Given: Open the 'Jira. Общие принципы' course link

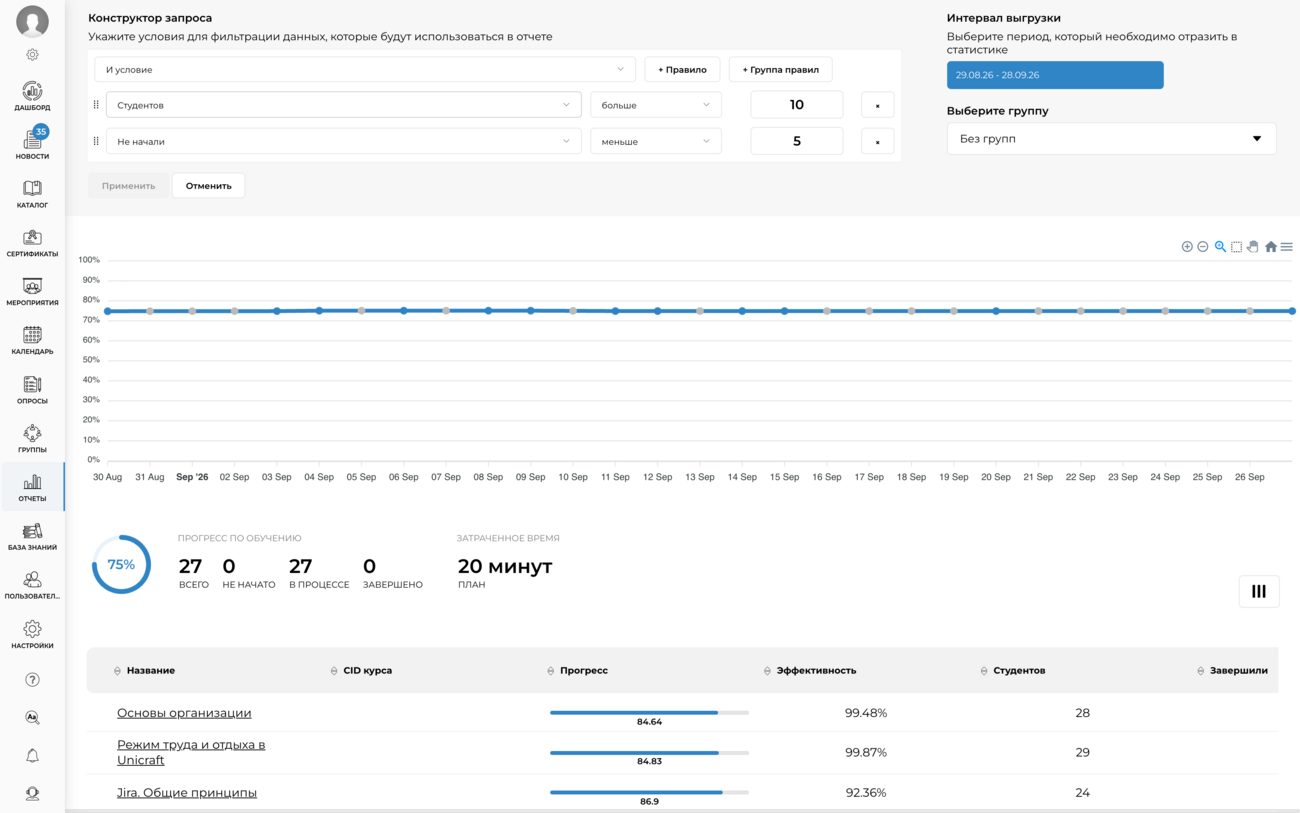Looking at the screenshot, I should click(x=187, y=793).
